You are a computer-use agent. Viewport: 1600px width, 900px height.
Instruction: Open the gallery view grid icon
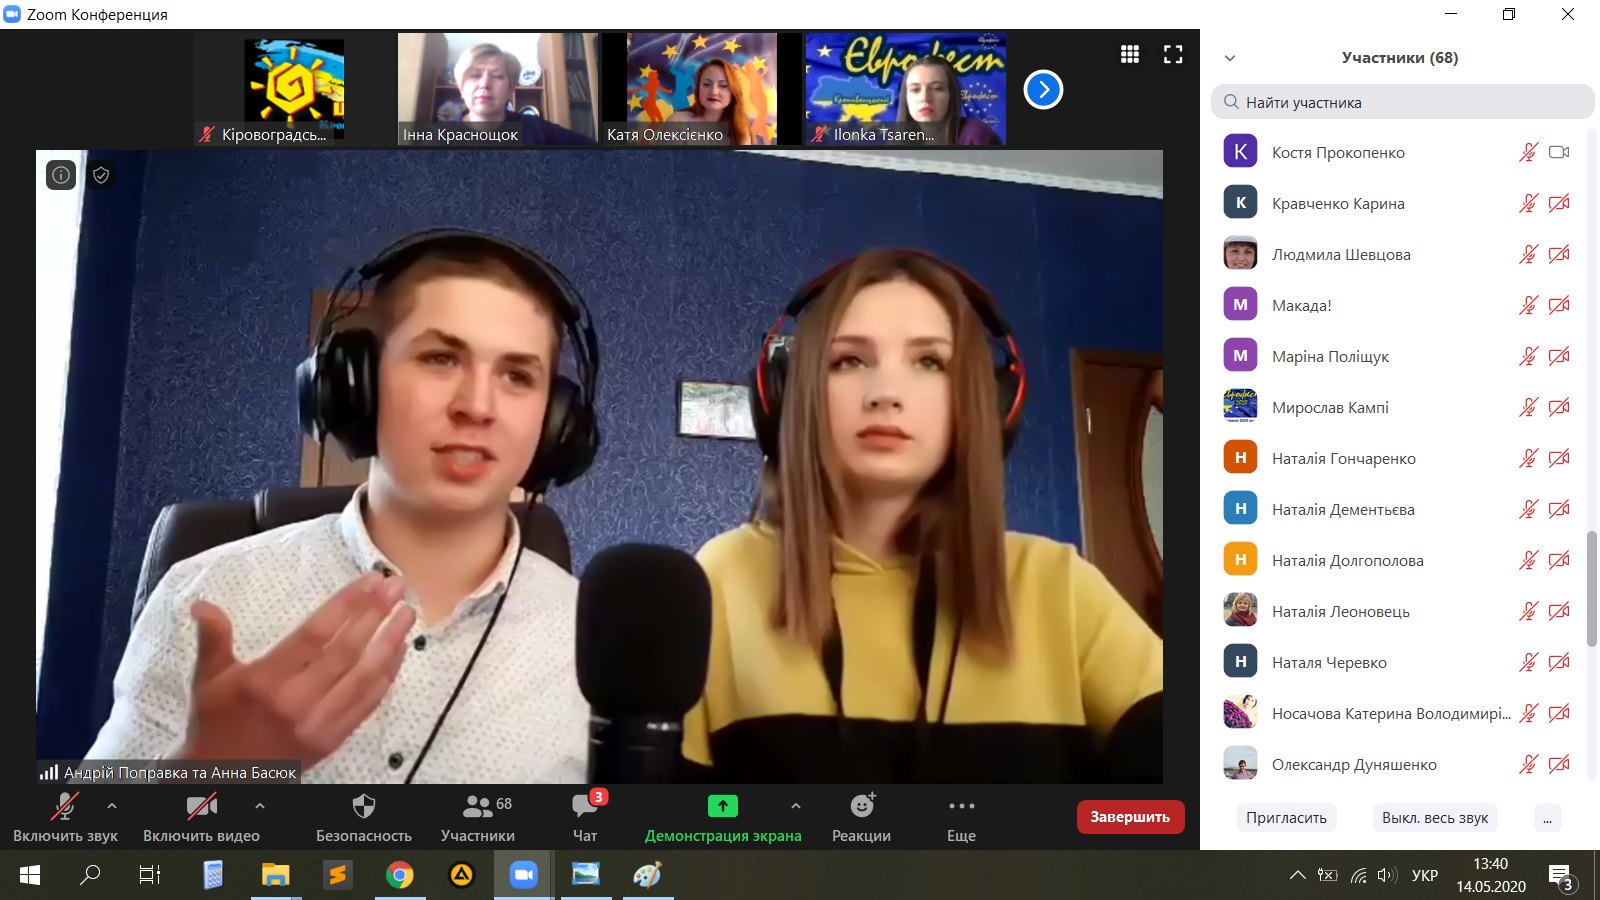point(1130,55)
